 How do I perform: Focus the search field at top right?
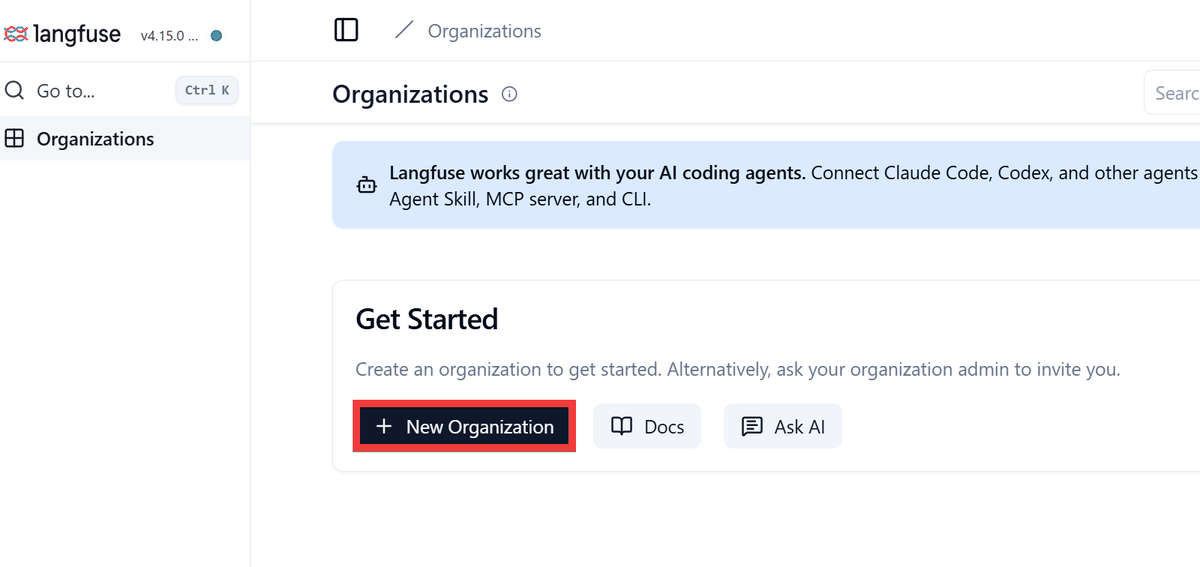pyautogui.click(x=1172, y=93)
